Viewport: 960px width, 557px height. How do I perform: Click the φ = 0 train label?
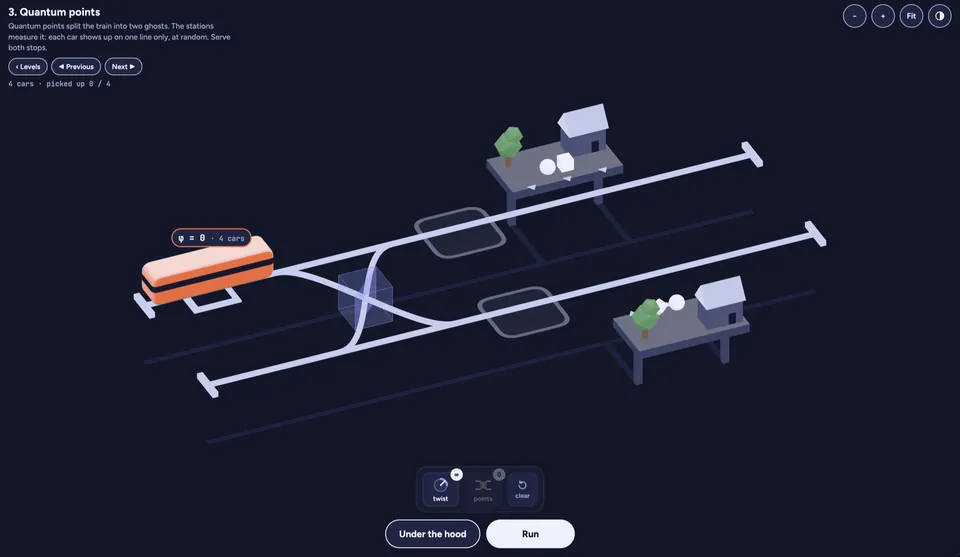click(211, 238)
